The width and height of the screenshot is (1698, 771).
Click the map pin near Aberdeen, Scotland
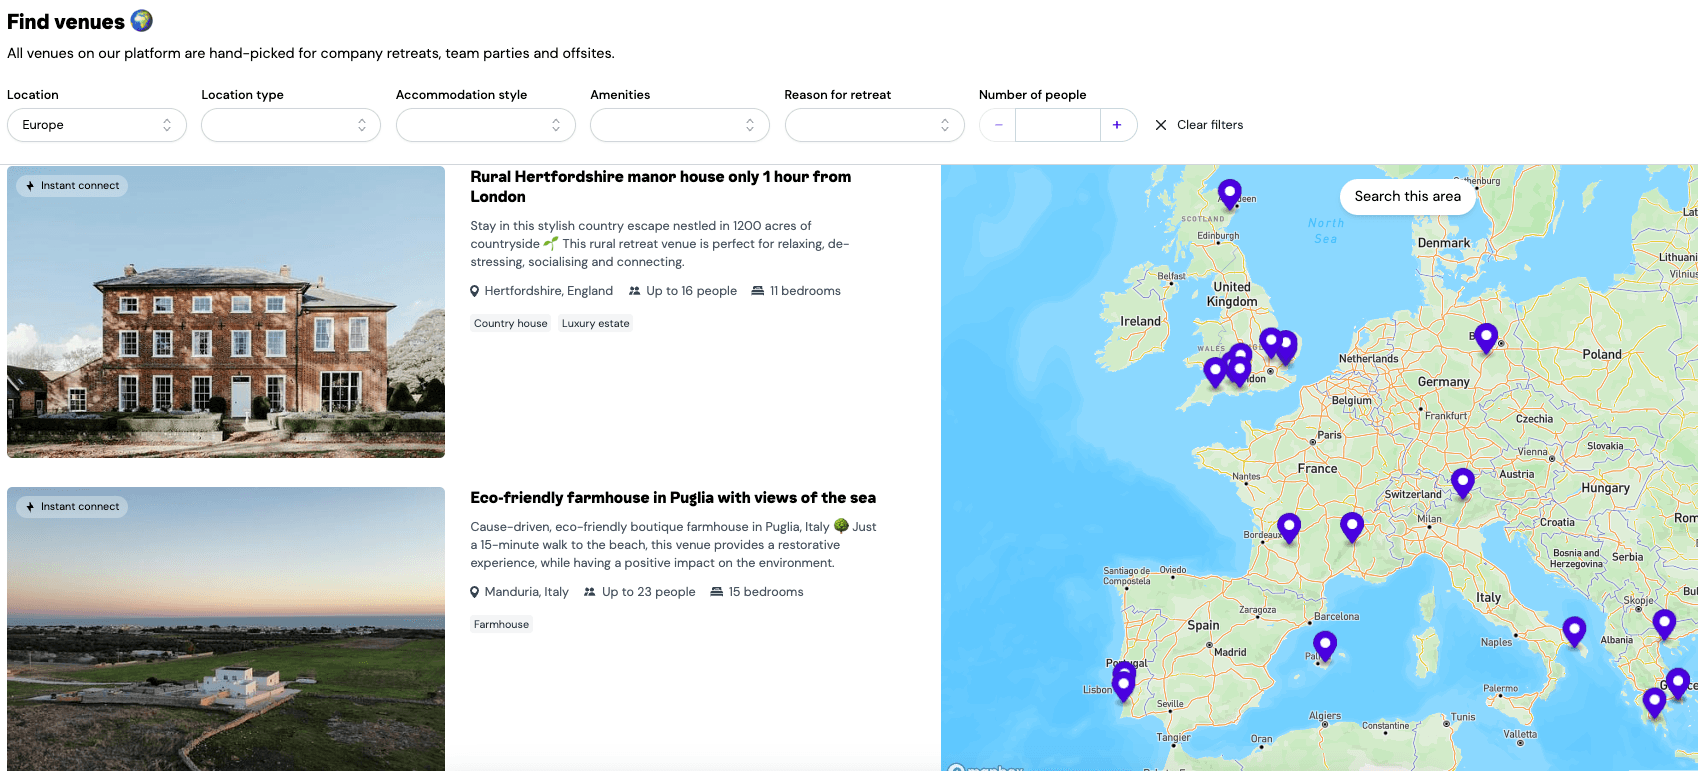(1229, 193)
